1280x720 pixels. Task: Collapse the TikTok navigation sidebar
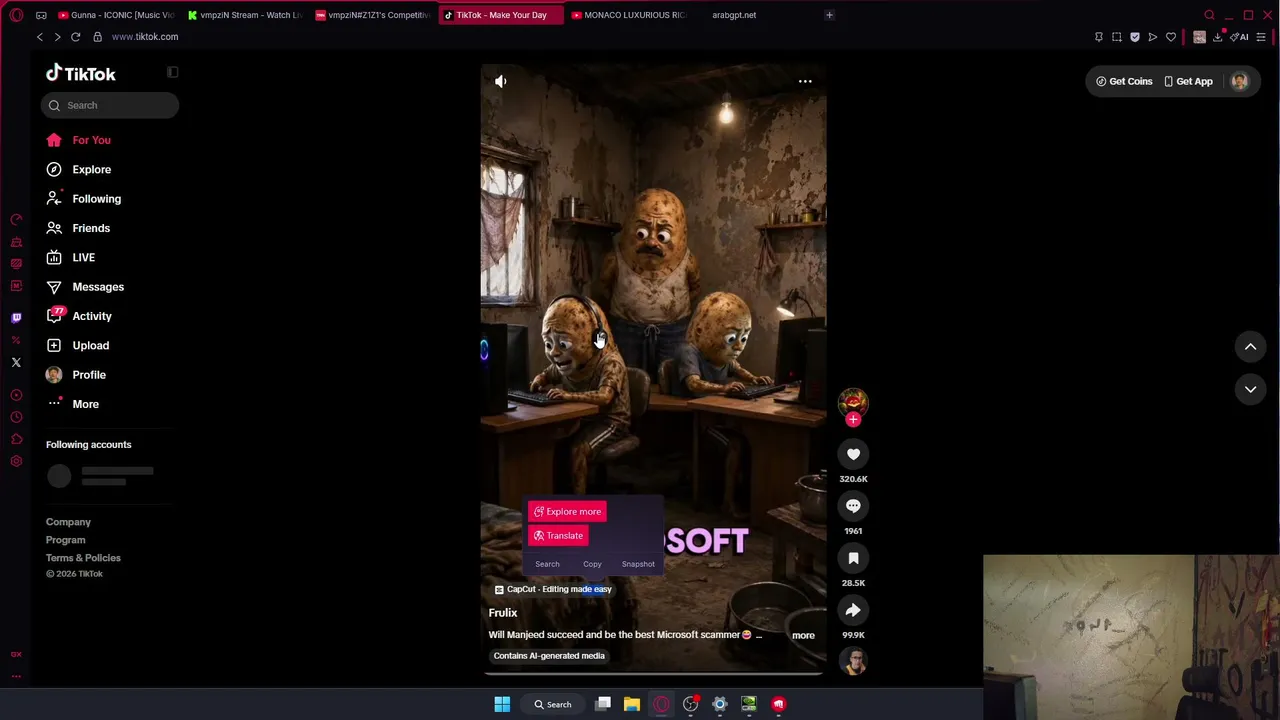pos(172,72)
